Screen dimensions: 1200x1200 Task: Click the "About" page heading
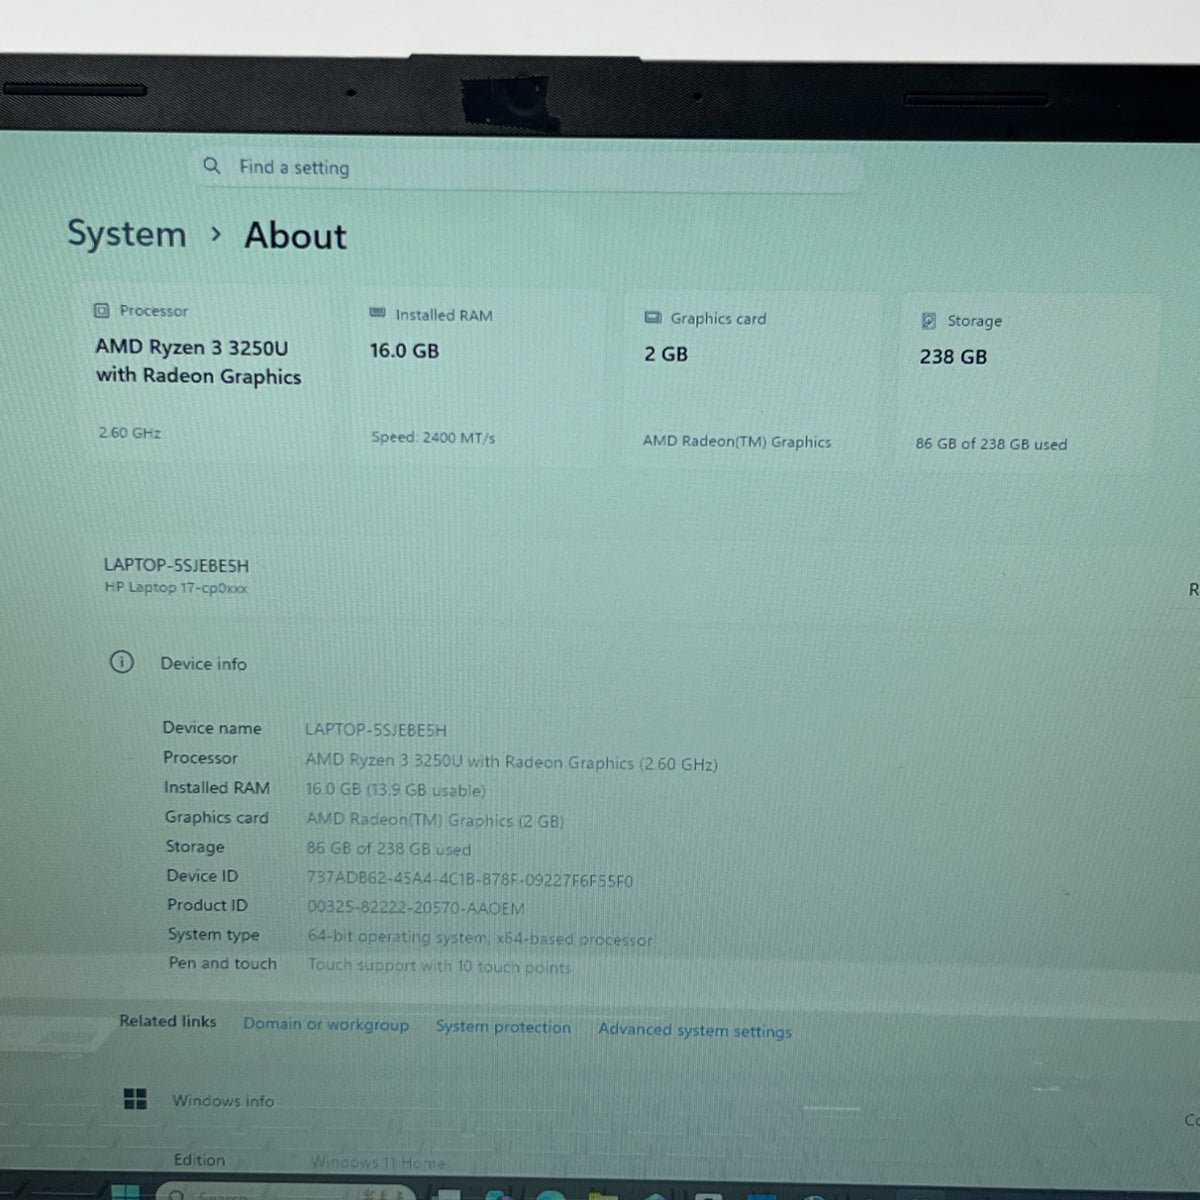pos(295,236)
